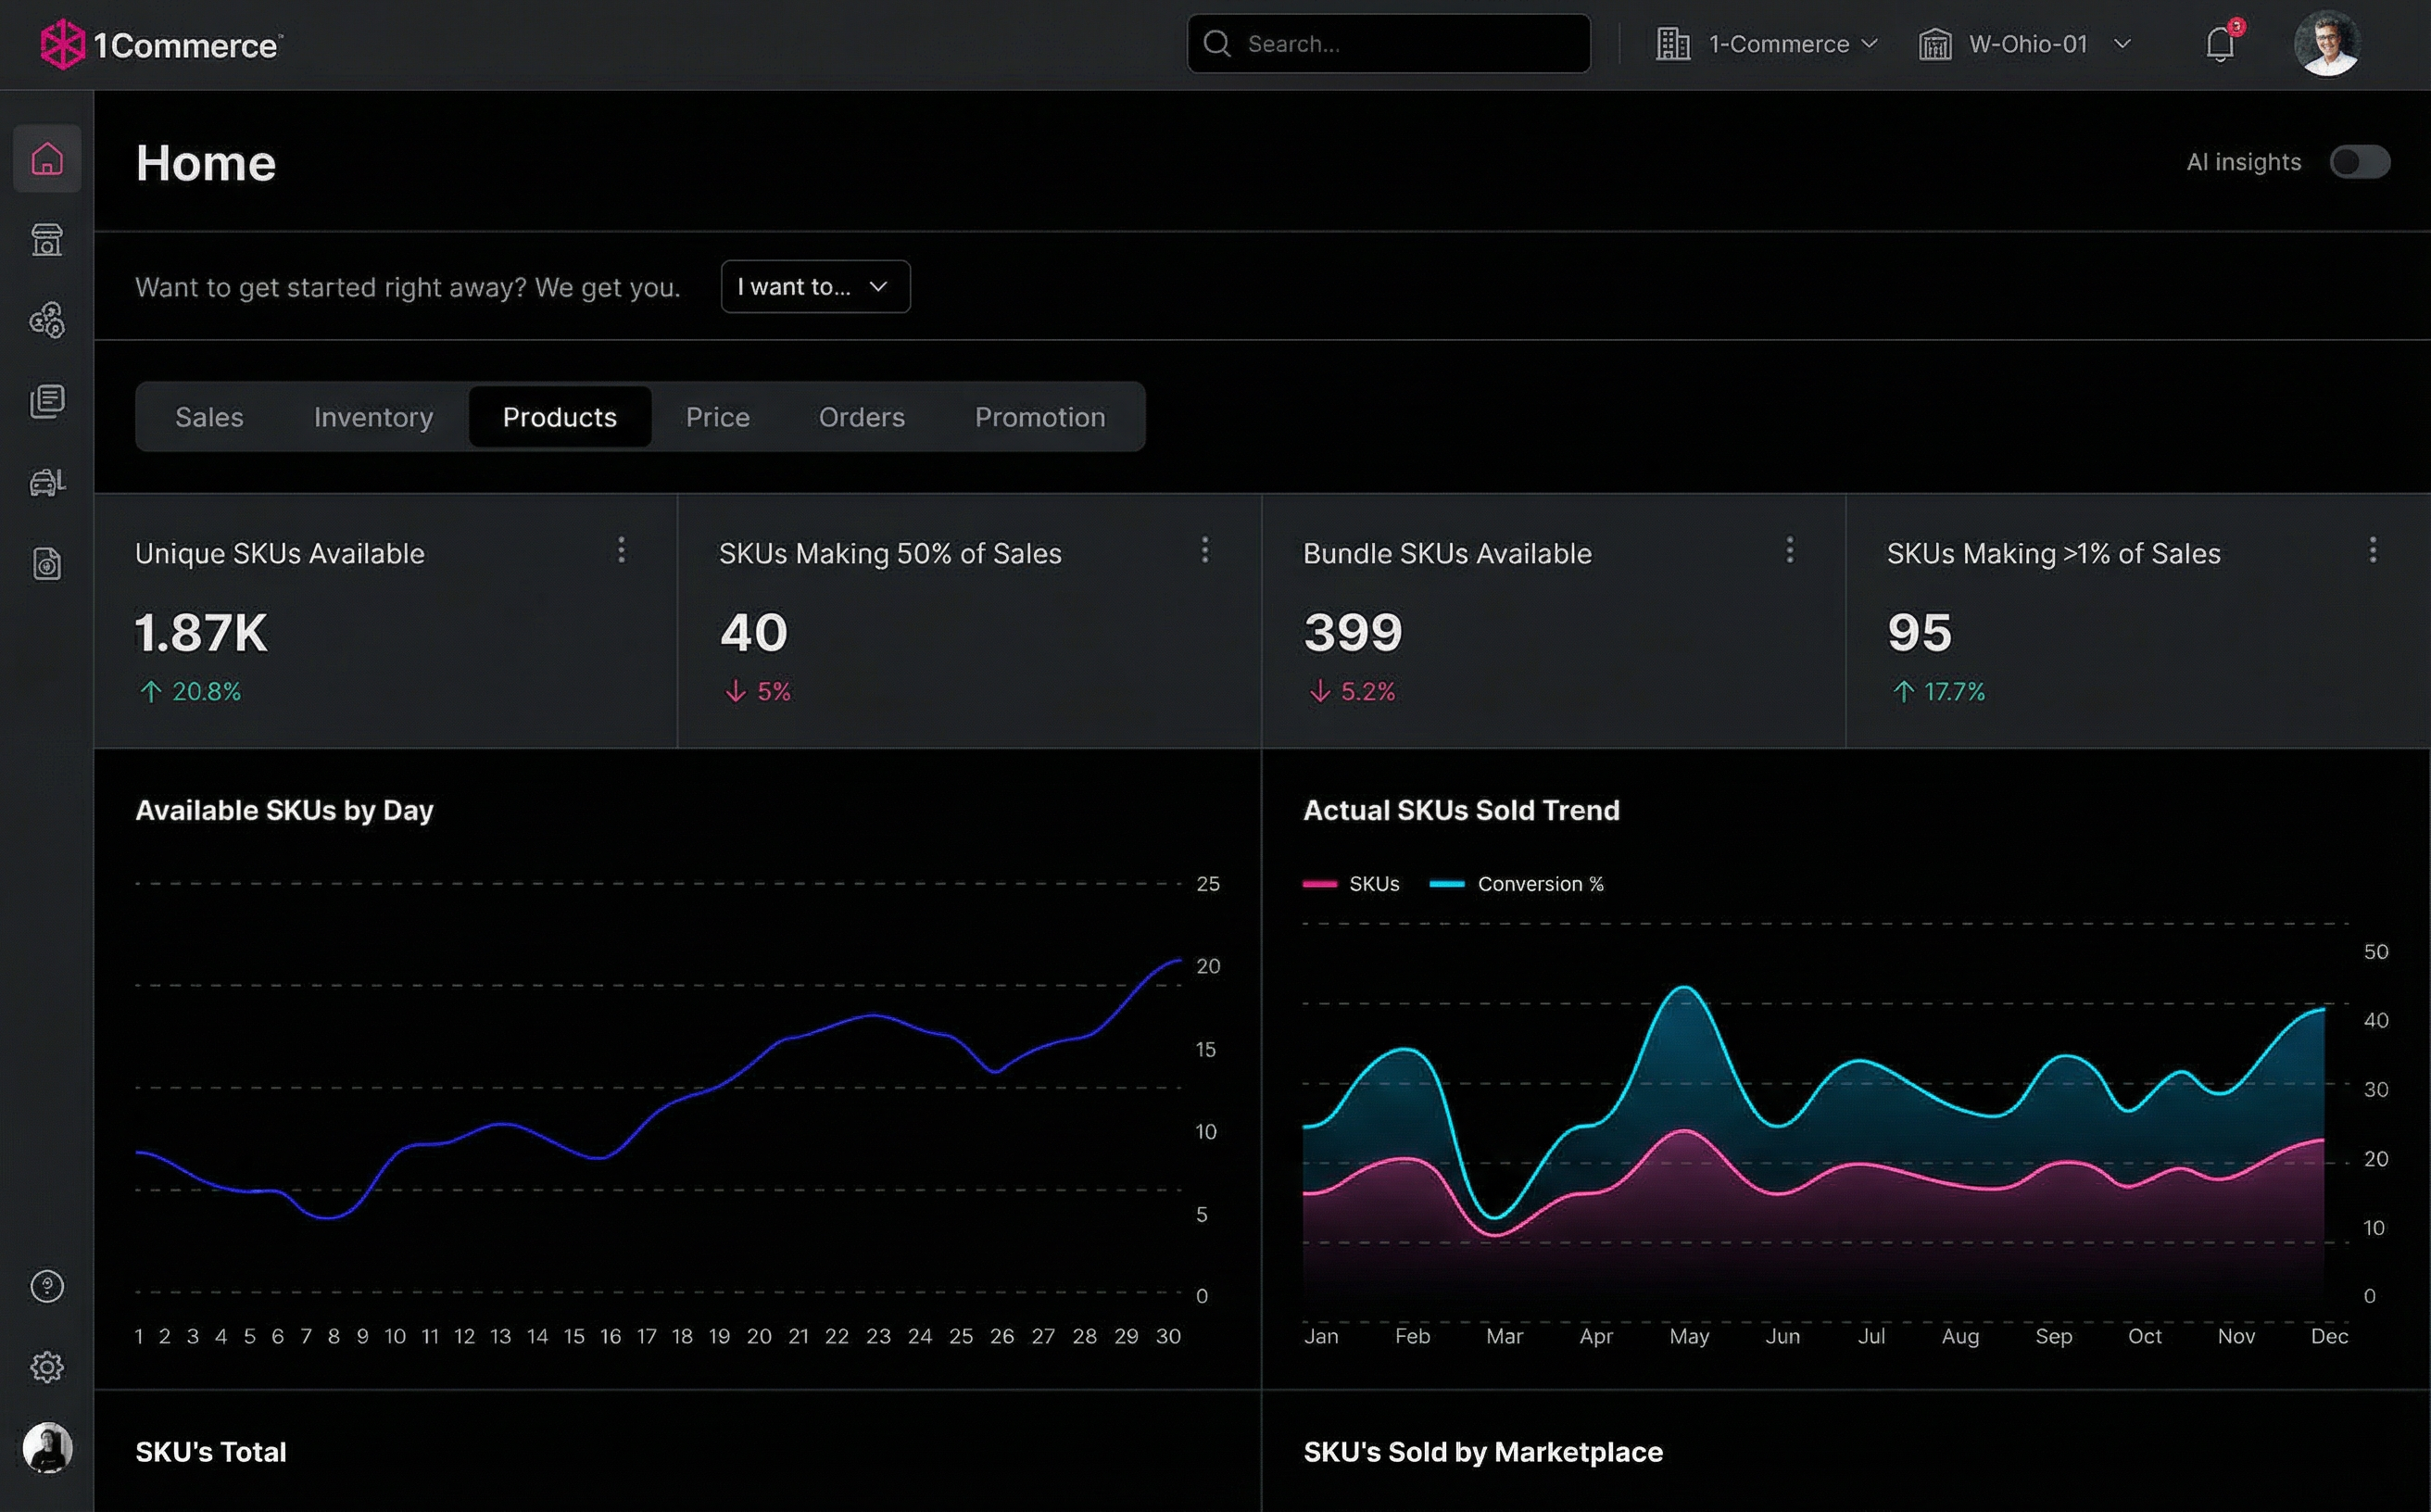Viewport: 2431px width, 1512px height.
Task: Click inside the Search field
Action: [x=1388, y=43]
